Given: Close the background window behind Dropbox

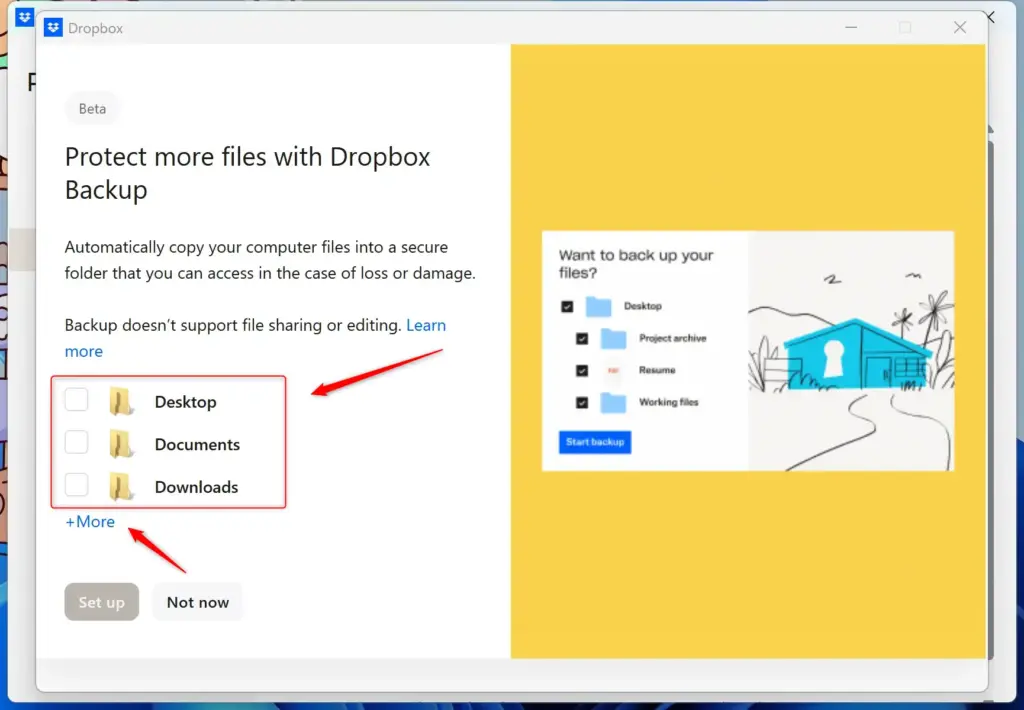Looking at the screenshot, I should (991, 17).
